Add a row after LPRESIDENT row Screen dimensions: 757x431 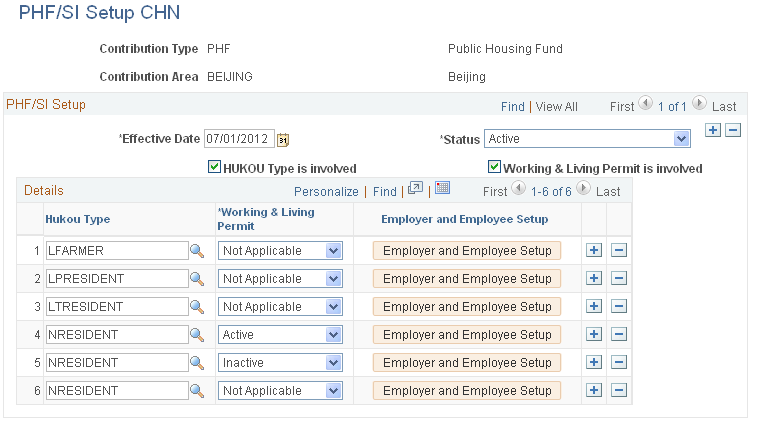[594, 278]
